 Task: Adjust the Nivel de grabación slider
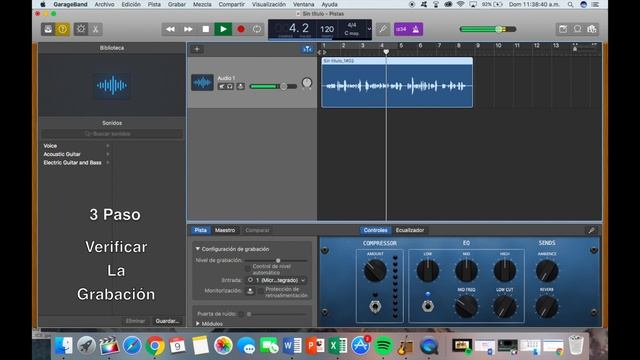click(x=276, y=260)
